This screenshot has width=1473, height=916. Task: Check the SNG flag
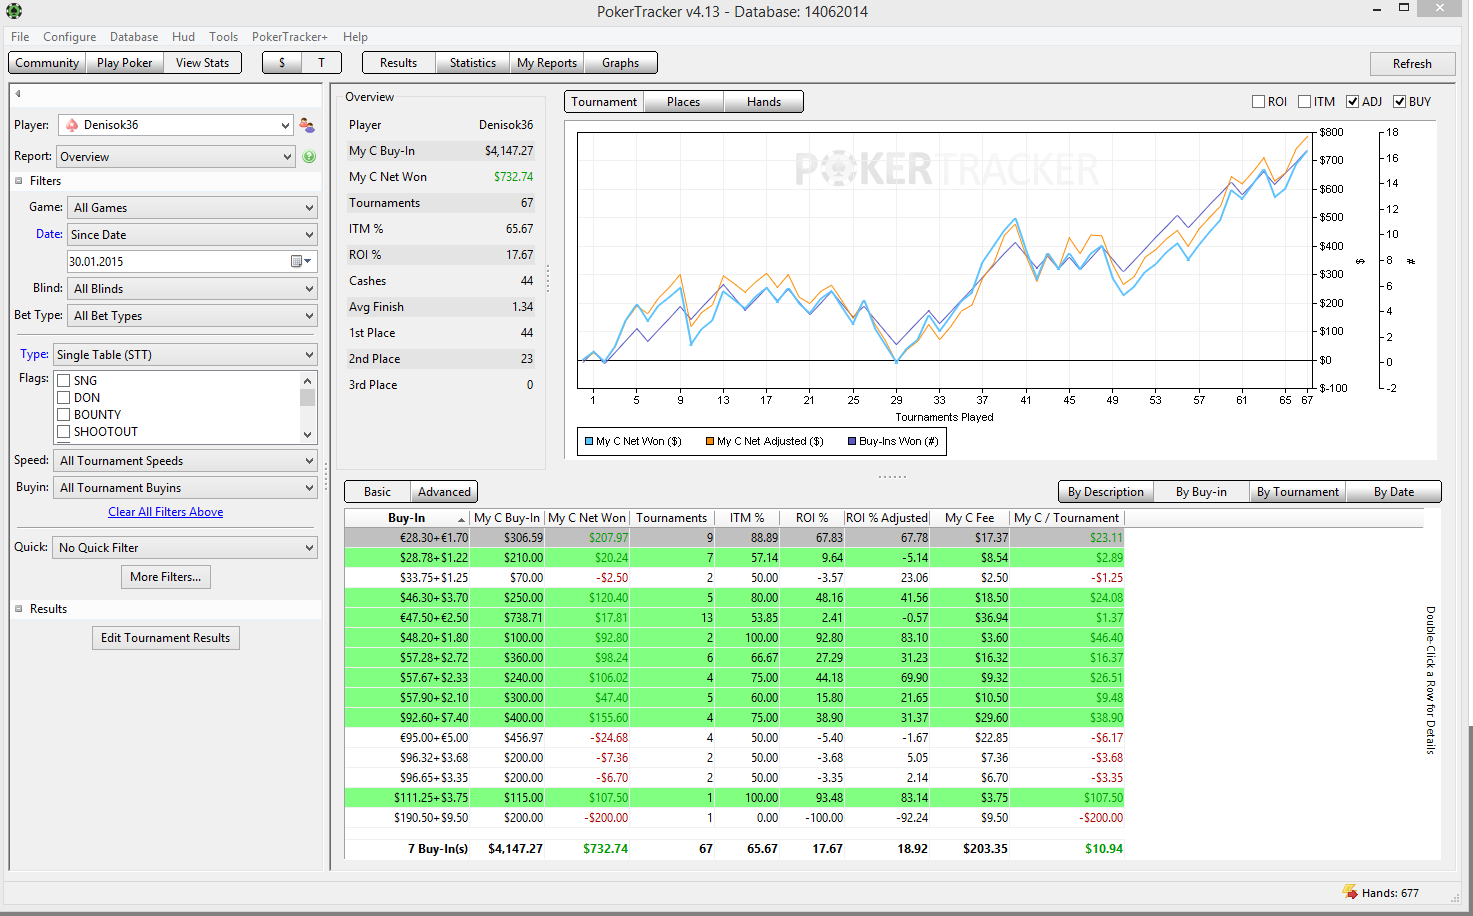tap(64, 381)
